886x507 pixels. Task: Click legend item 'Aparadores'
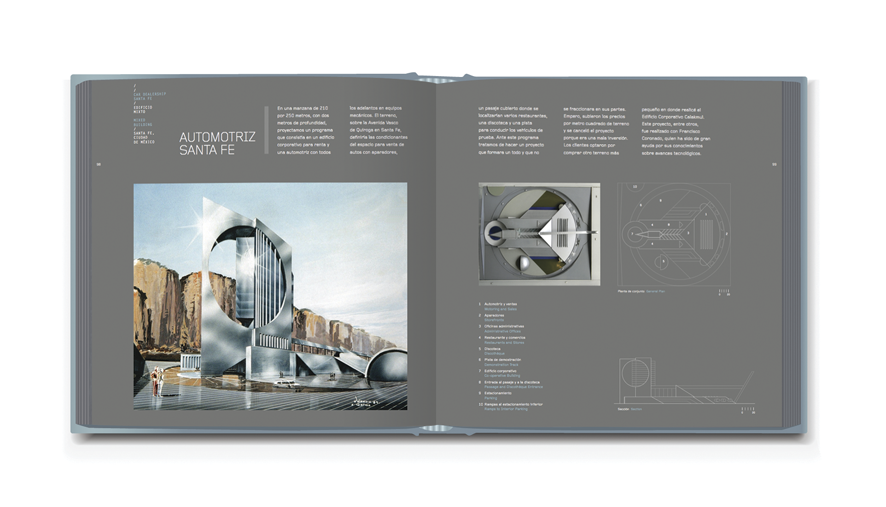tap(494, 315)
